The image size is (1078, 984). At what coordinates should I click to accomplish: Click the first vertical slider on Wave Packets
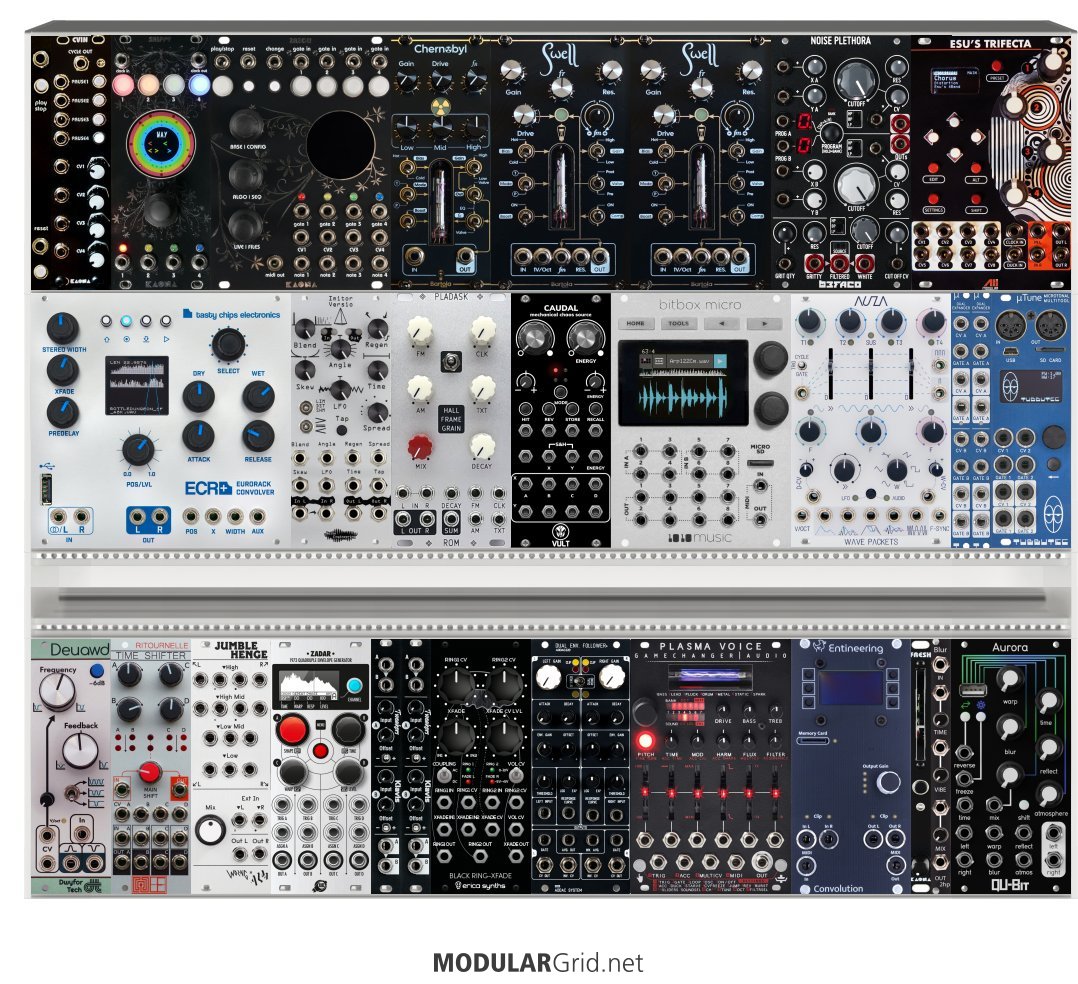[830, 376]
